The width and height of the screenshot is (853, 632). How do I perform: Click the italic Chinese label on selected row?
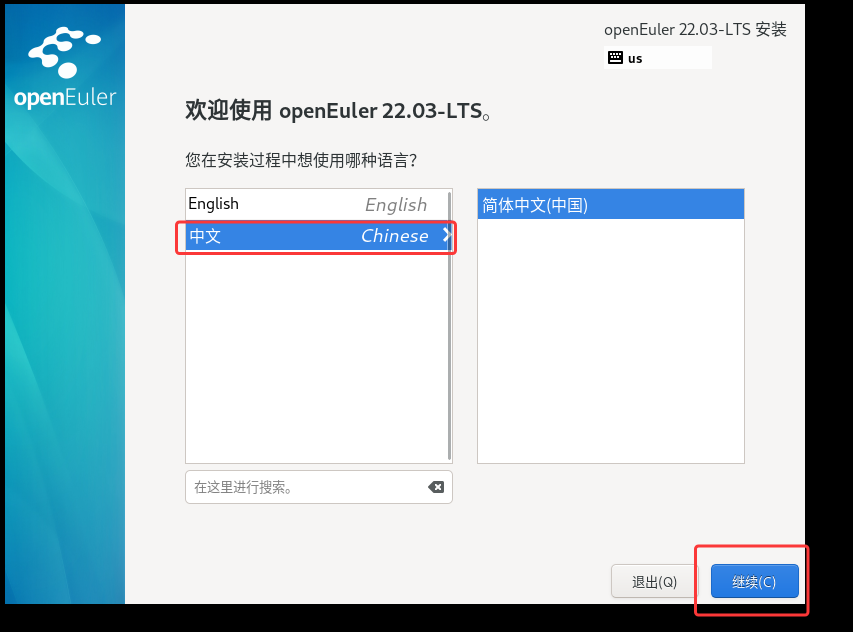coord(394,236)
